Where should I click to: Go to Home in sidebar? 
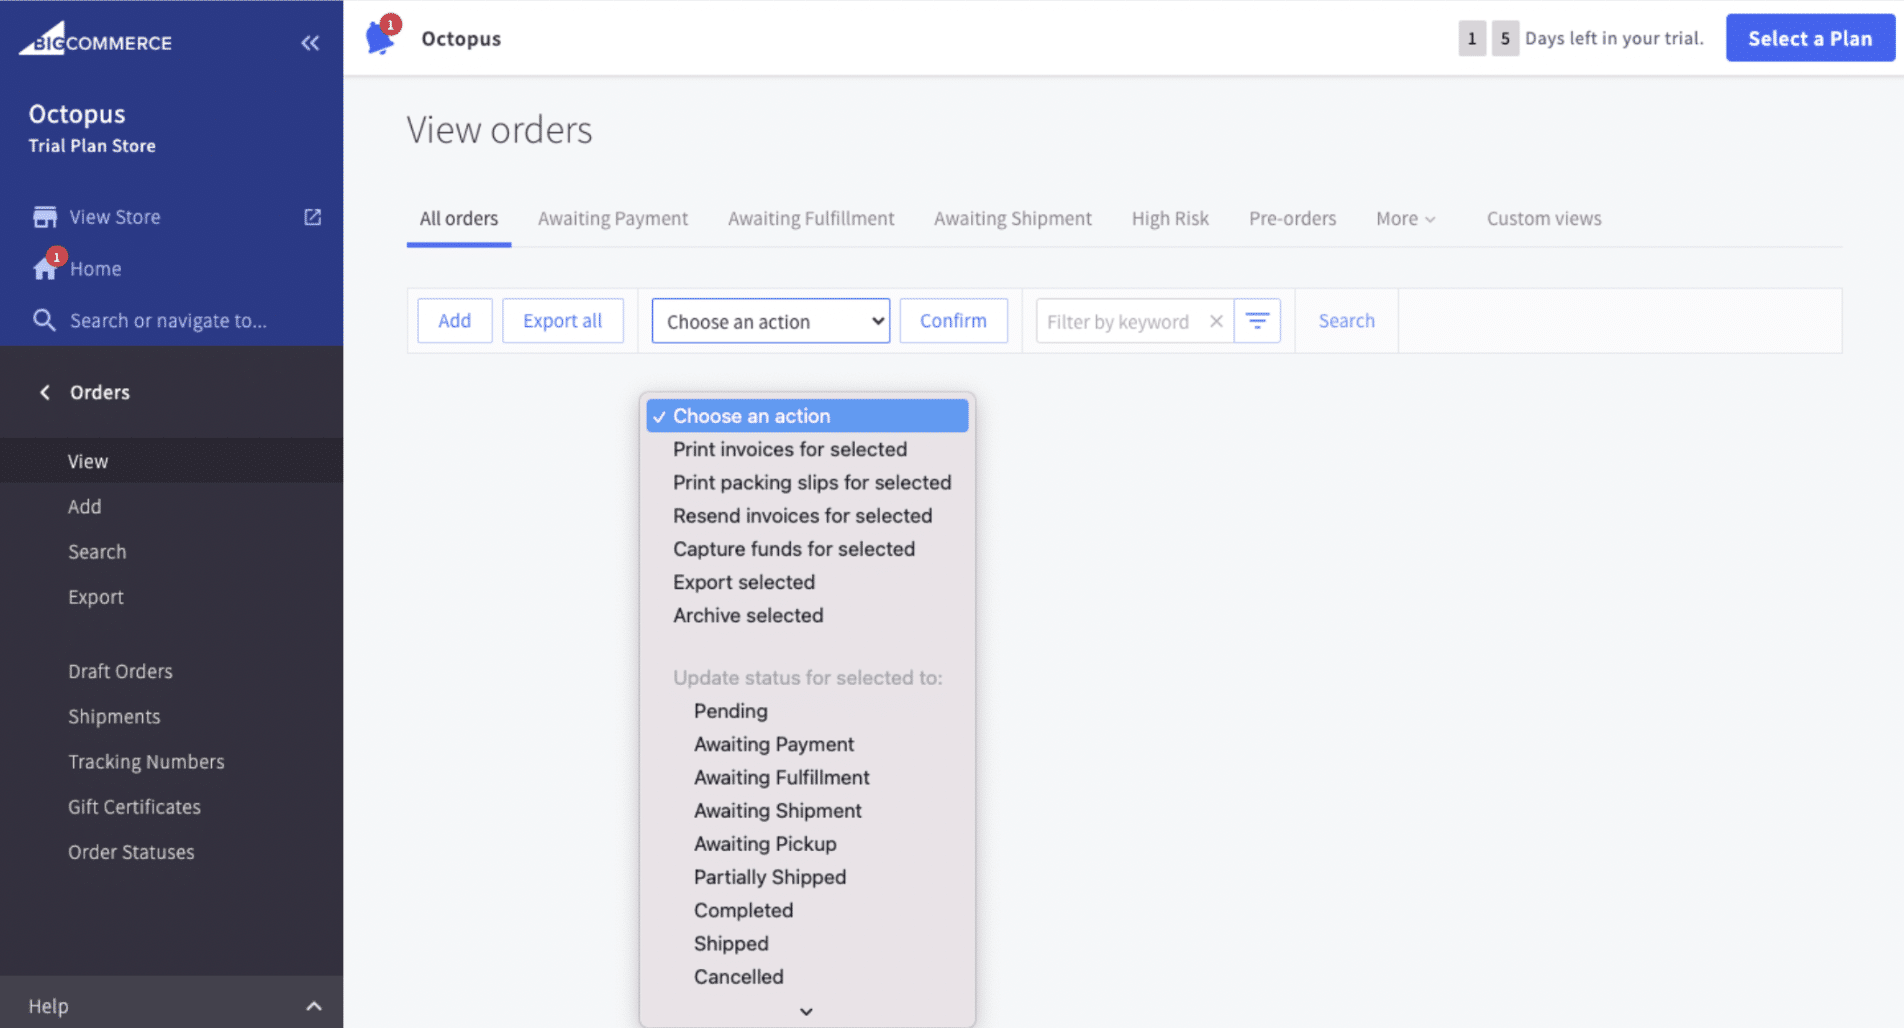96,269
